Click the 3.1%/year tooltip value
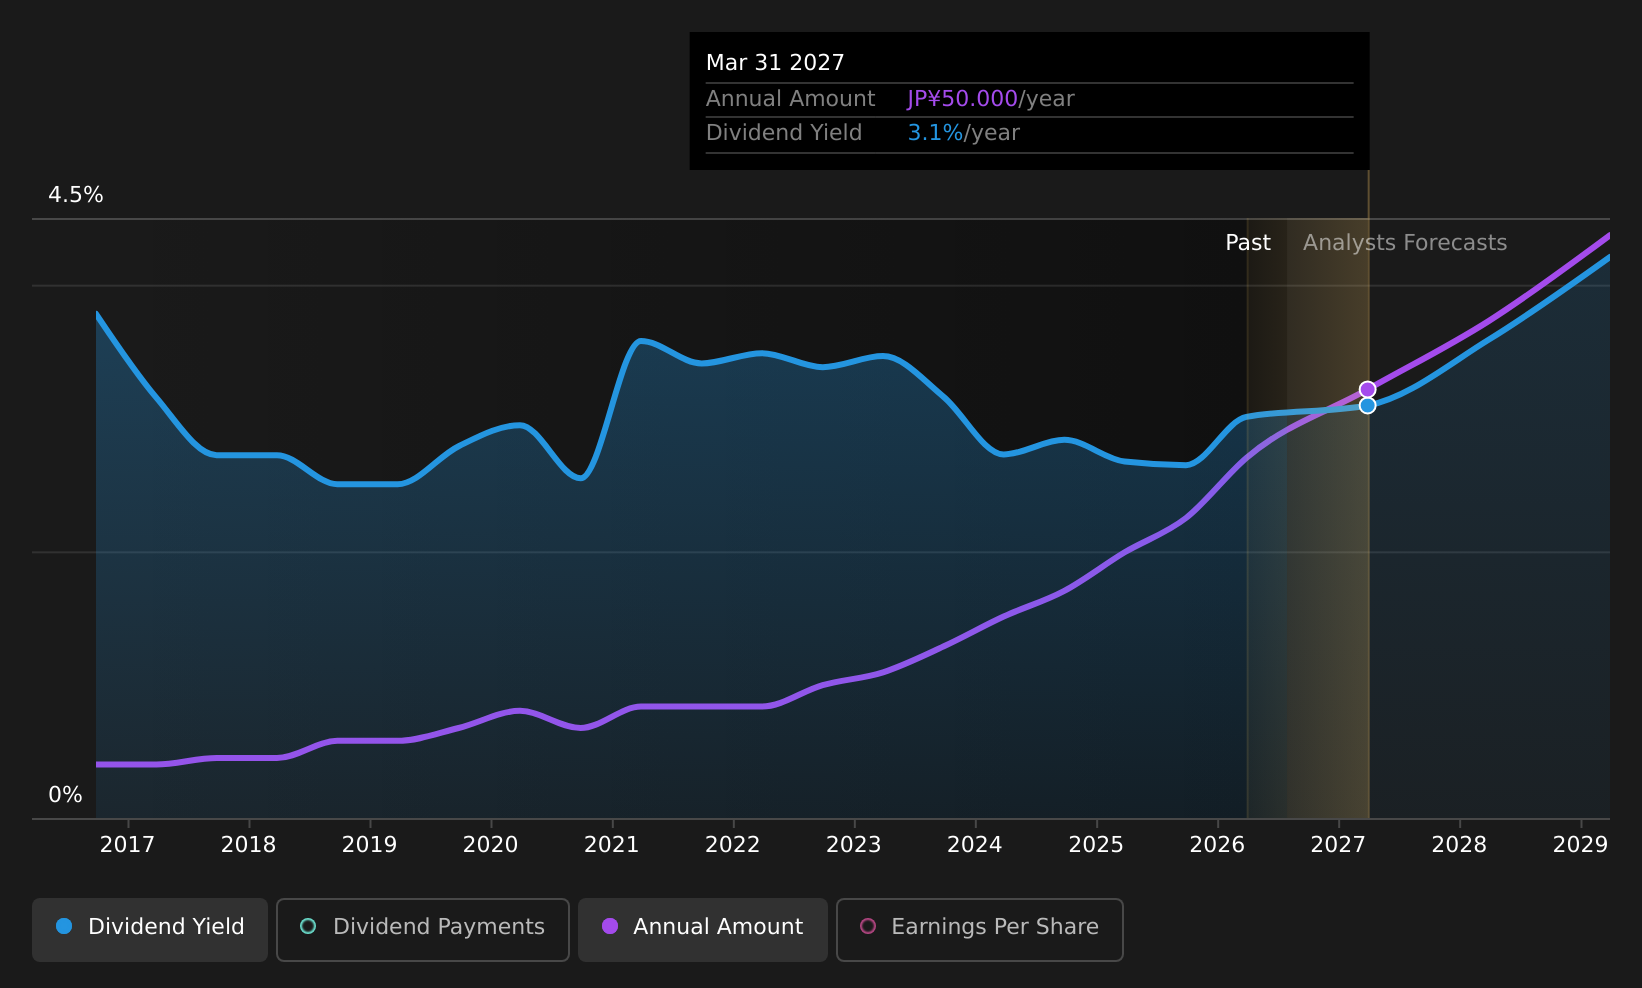The image size is (1642, 988). coord(963,133)
